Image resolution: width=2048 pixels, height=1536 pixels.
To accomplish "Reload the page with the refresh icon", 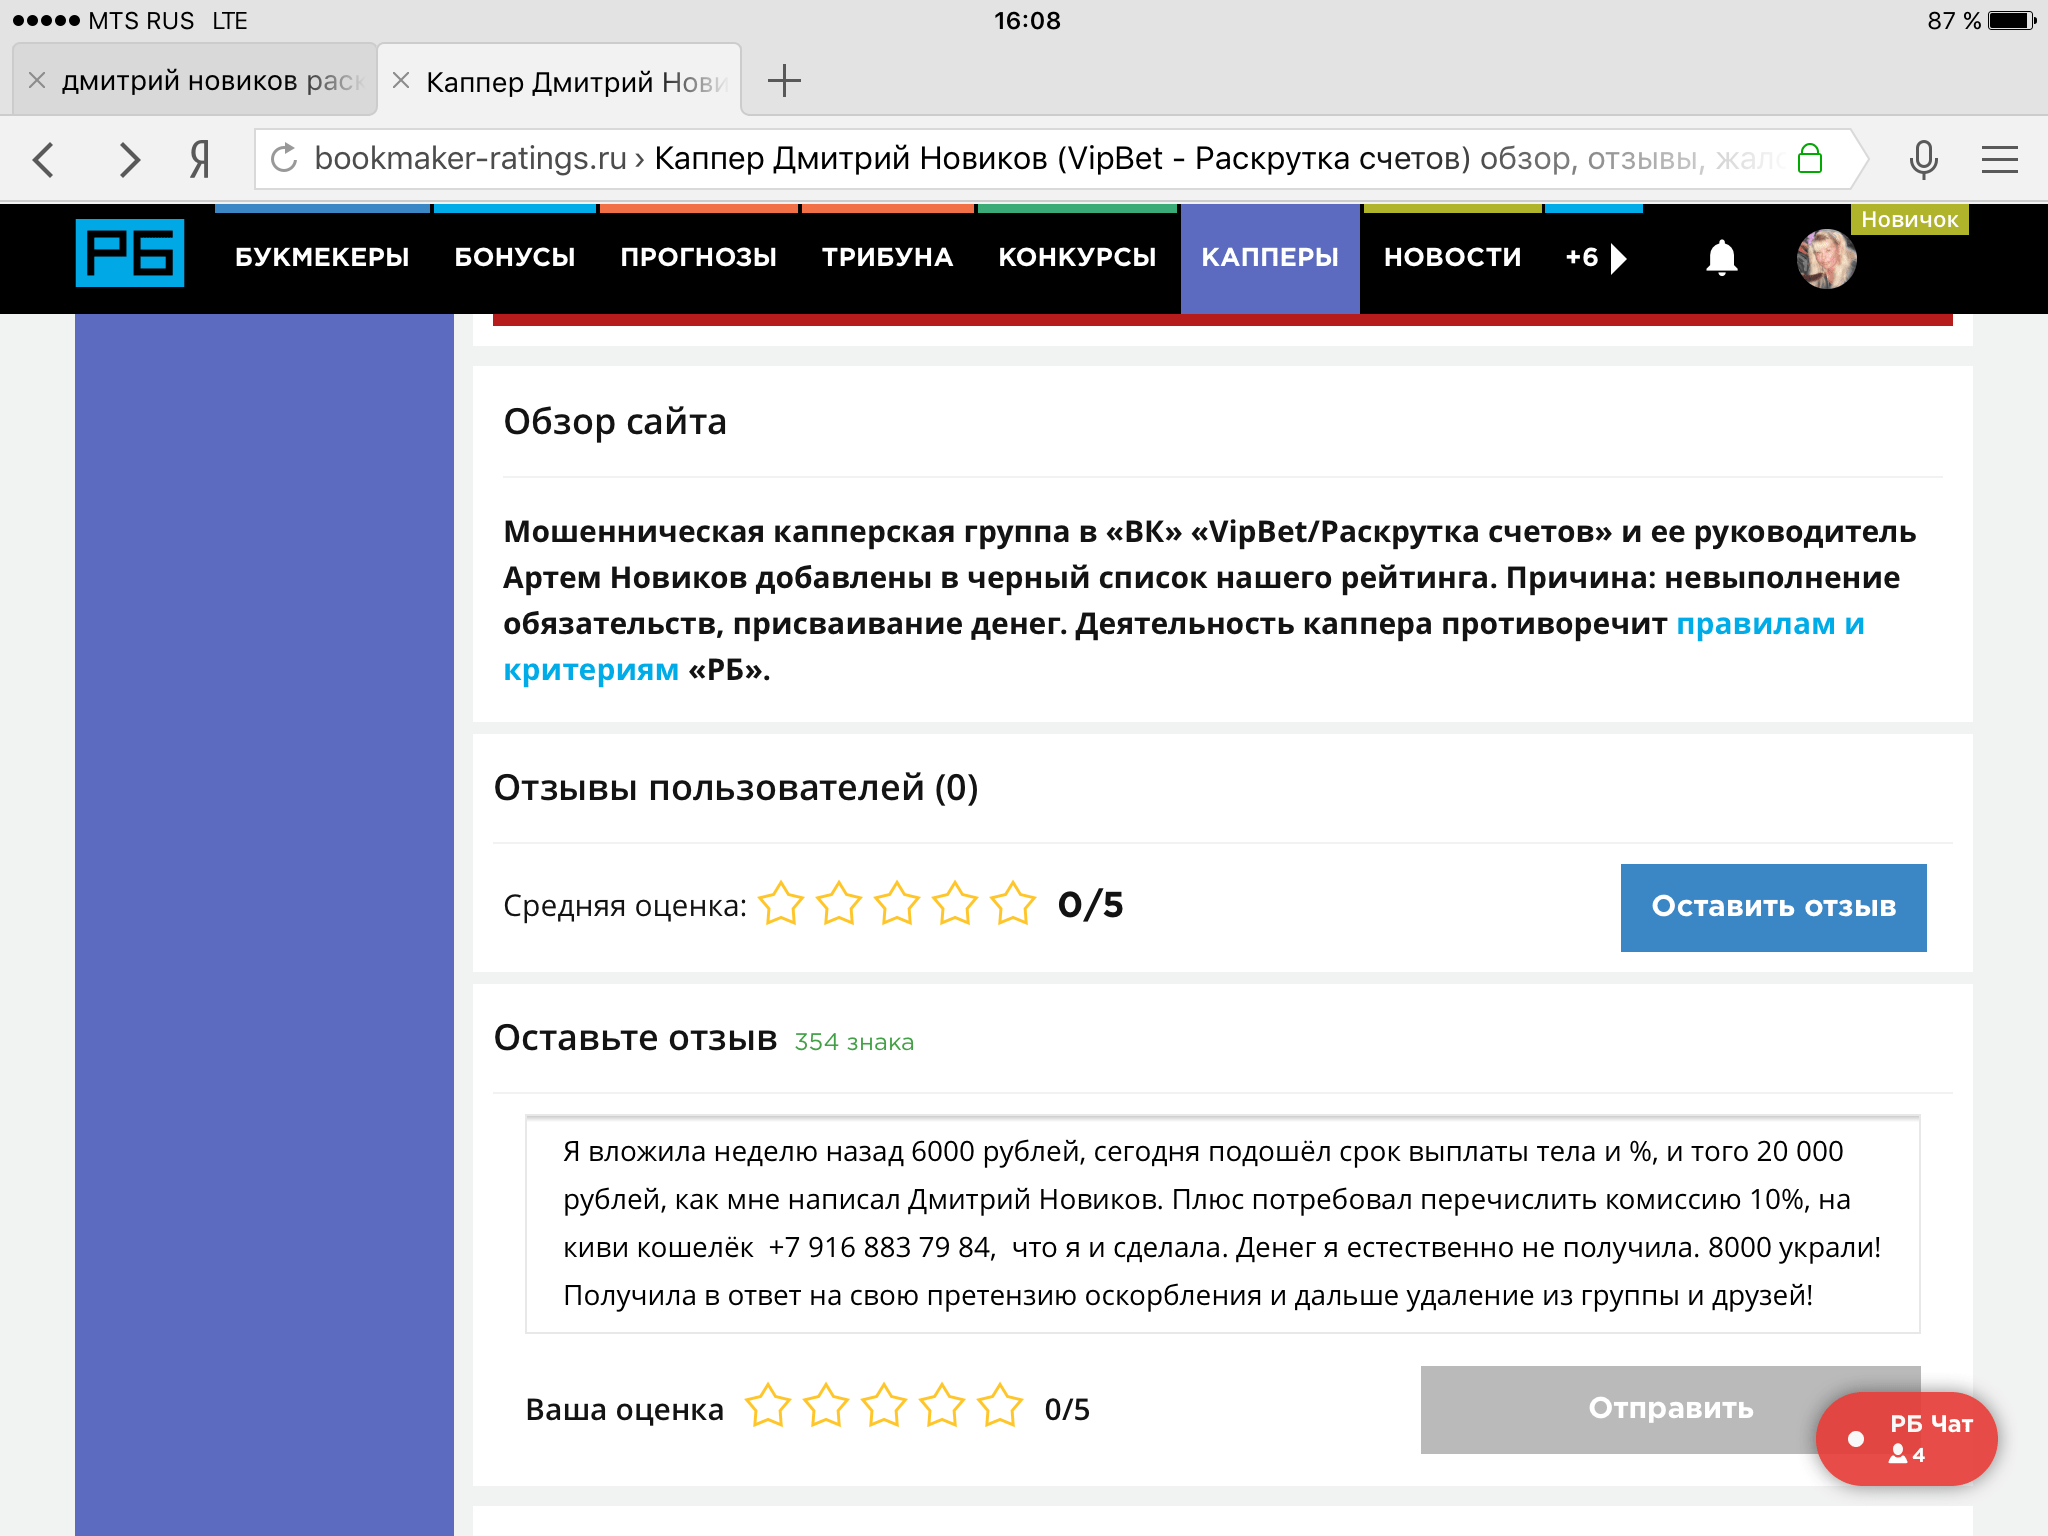I will [x=284, y=158].
